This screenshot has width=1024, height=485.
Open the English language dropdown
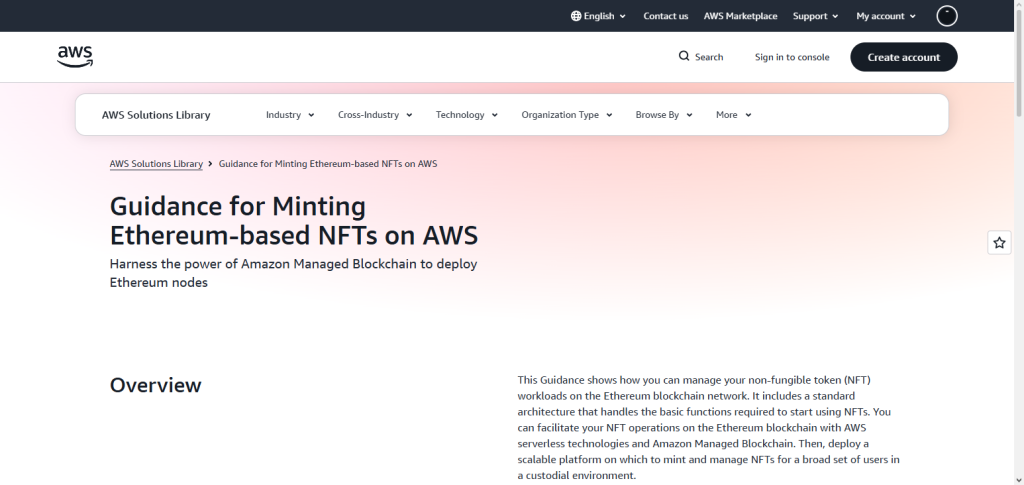(x=598, y=16)
